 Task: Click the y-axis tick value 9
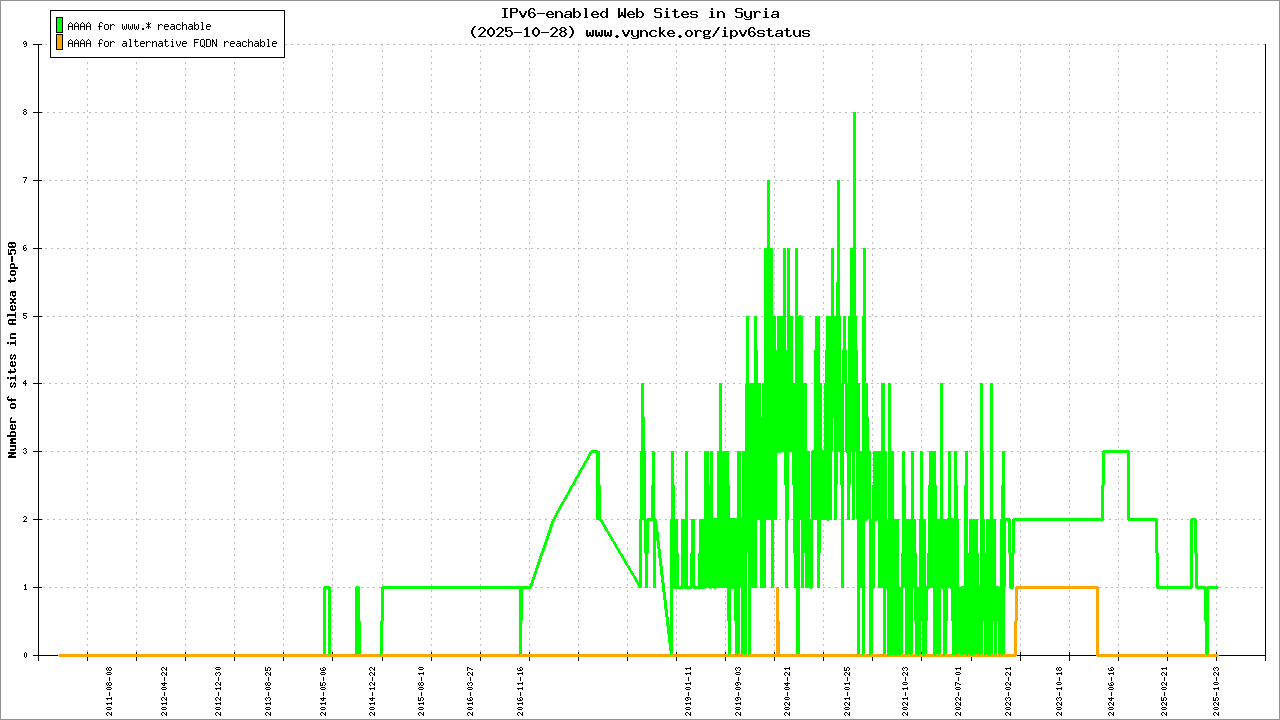click(37, 45)
